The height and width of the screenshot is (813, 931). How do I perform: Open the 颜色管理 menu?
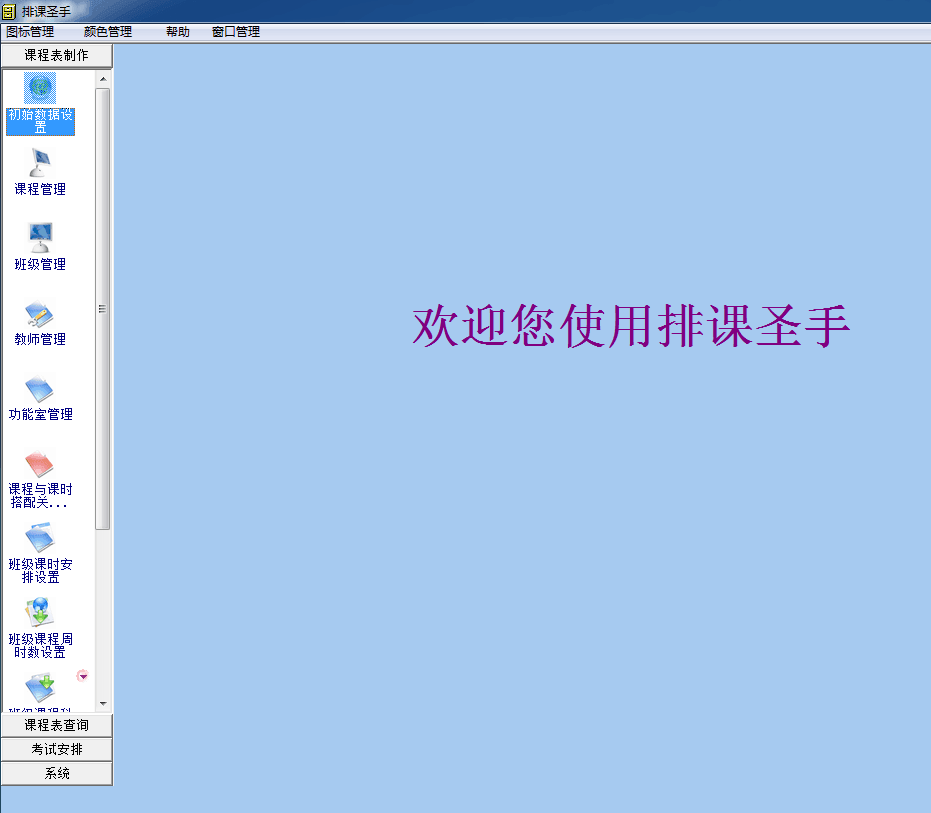[x=108, y=32]
